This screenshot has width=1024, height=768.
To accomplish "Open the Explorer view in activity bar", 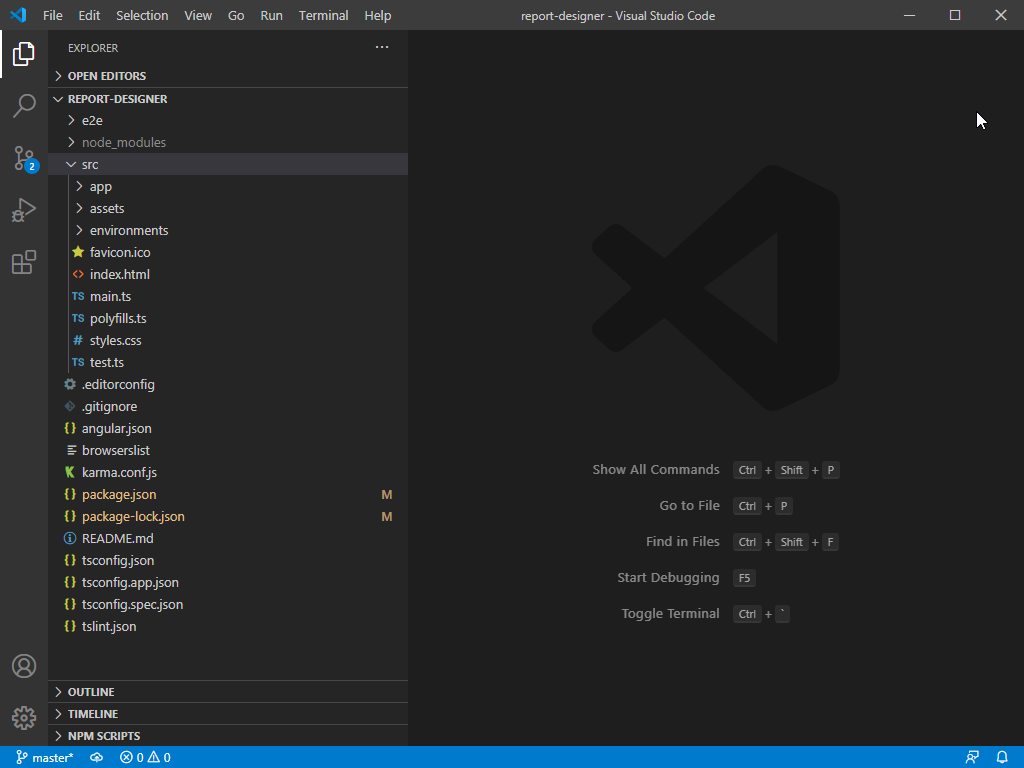I will pyautogui.click(x=24, y=54).
